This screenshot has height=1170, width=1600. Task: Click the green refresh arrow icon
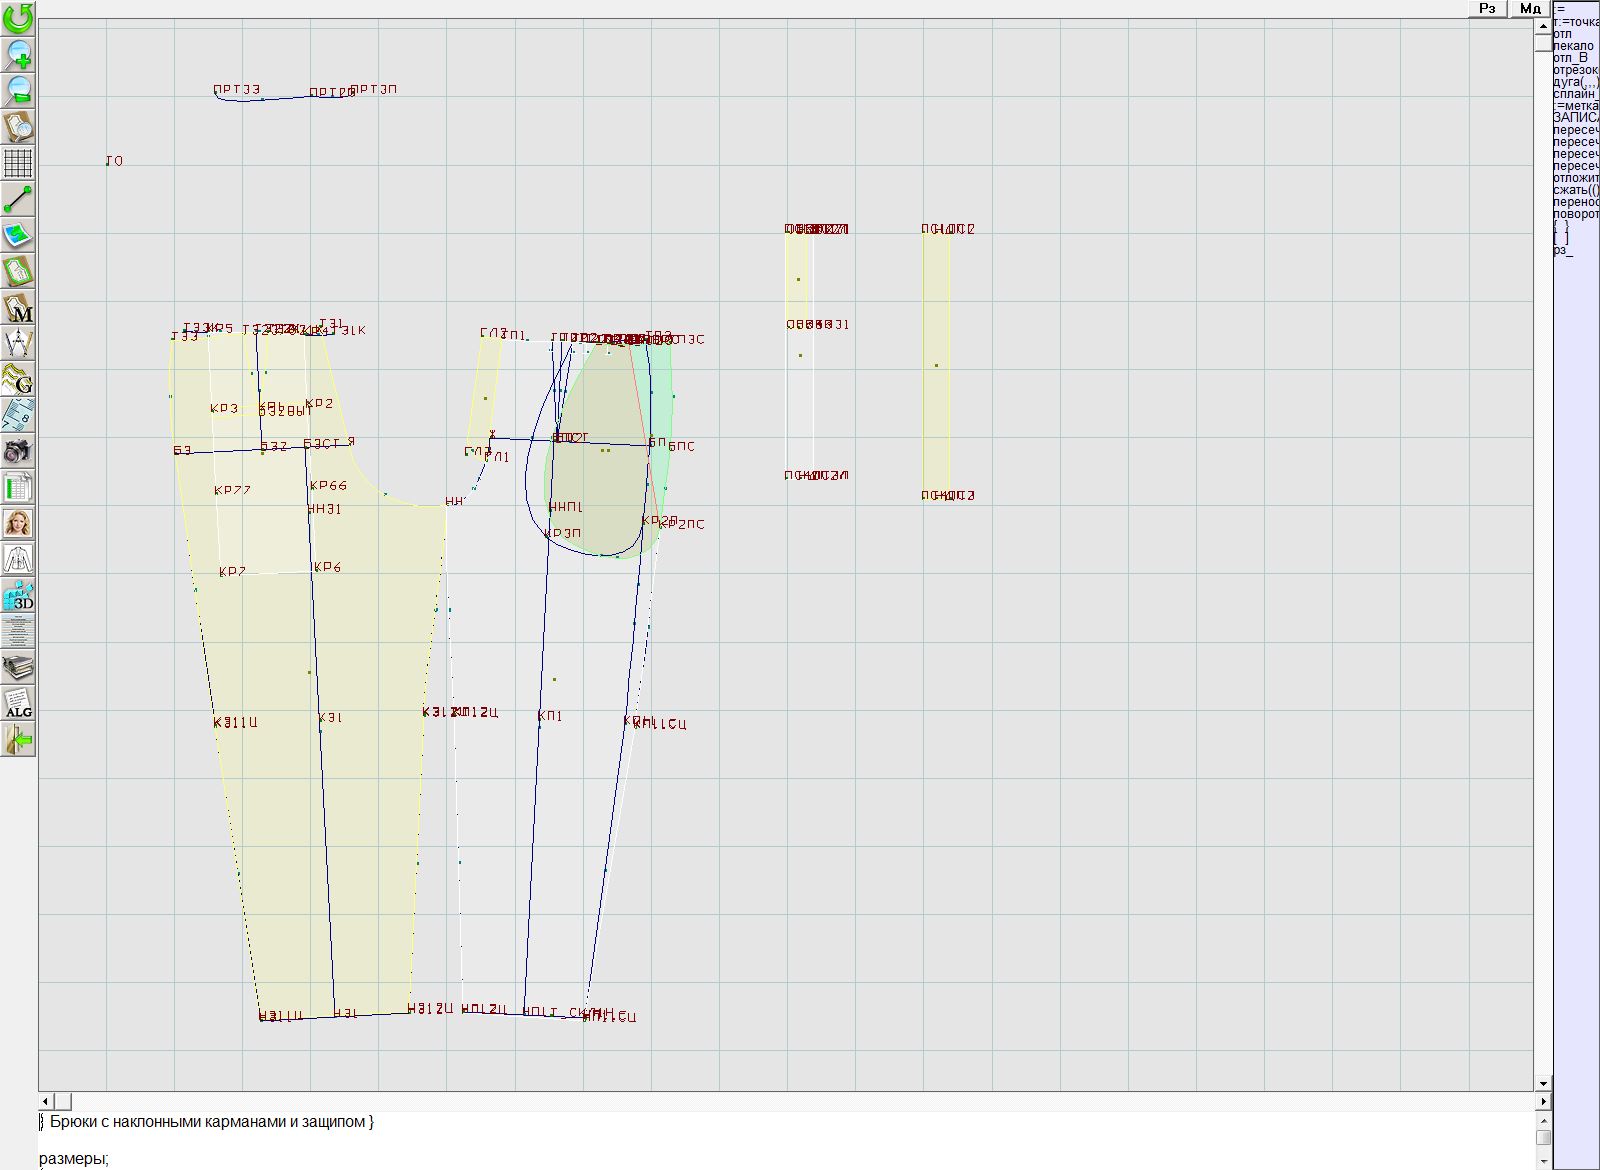(x=18, y=17)
